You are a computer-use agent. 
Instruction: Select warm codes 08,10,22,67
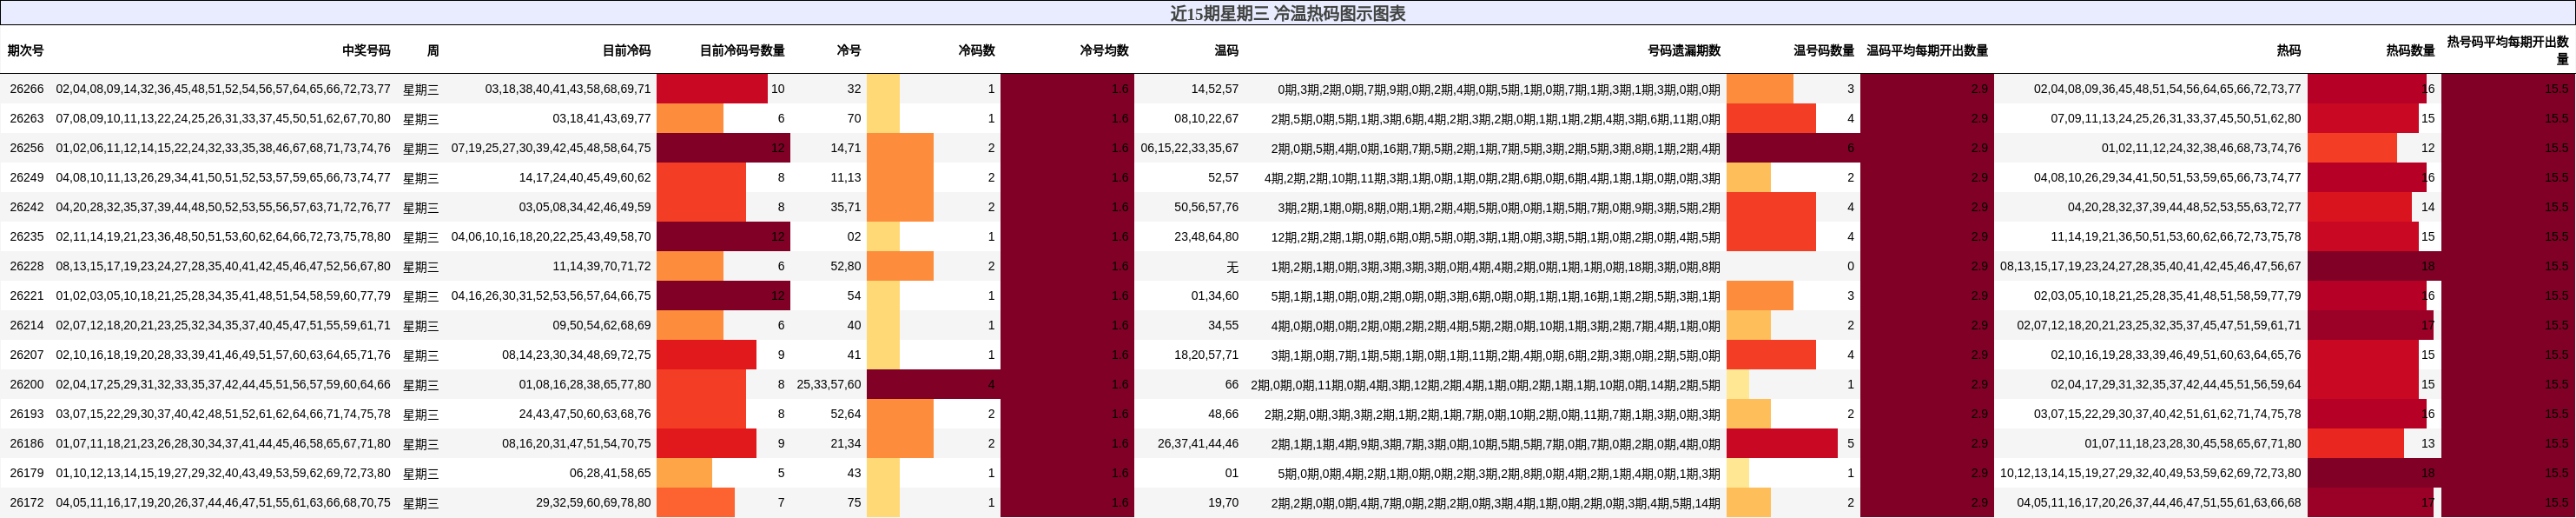1206,118
